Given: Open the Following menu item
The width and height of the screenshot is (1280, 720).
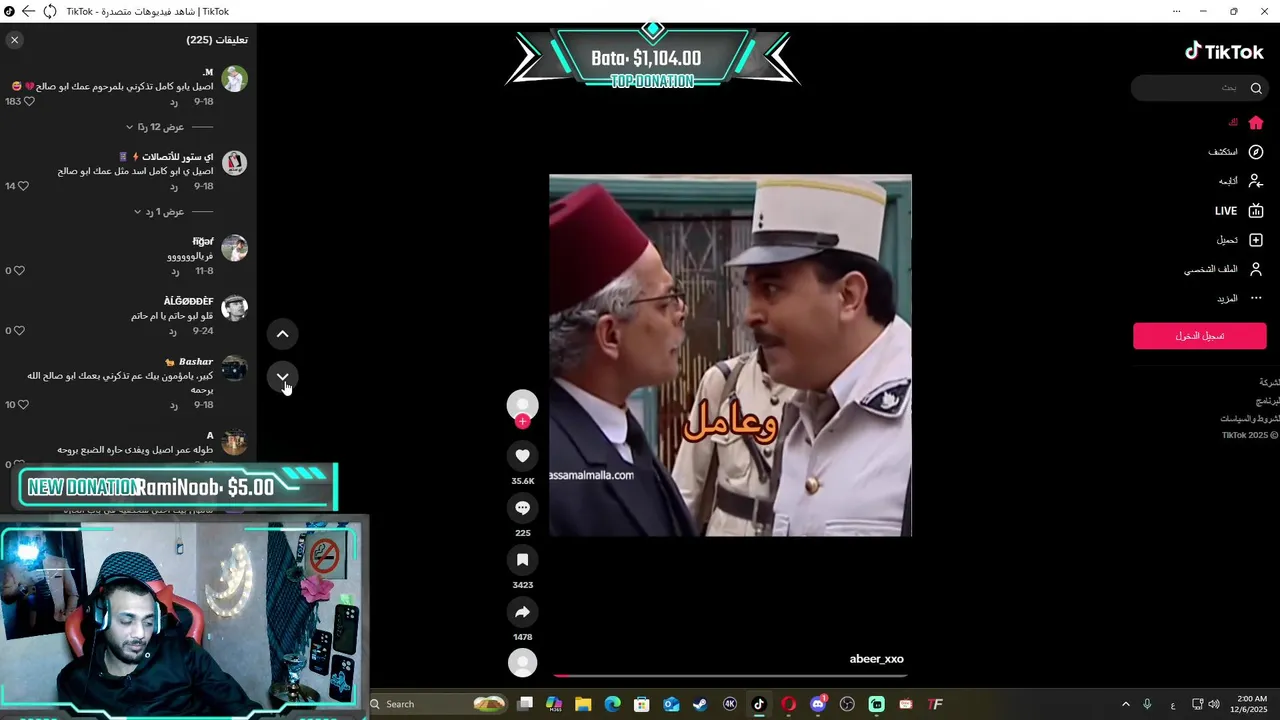Looking at the screenshot, I should (1241, 181).
